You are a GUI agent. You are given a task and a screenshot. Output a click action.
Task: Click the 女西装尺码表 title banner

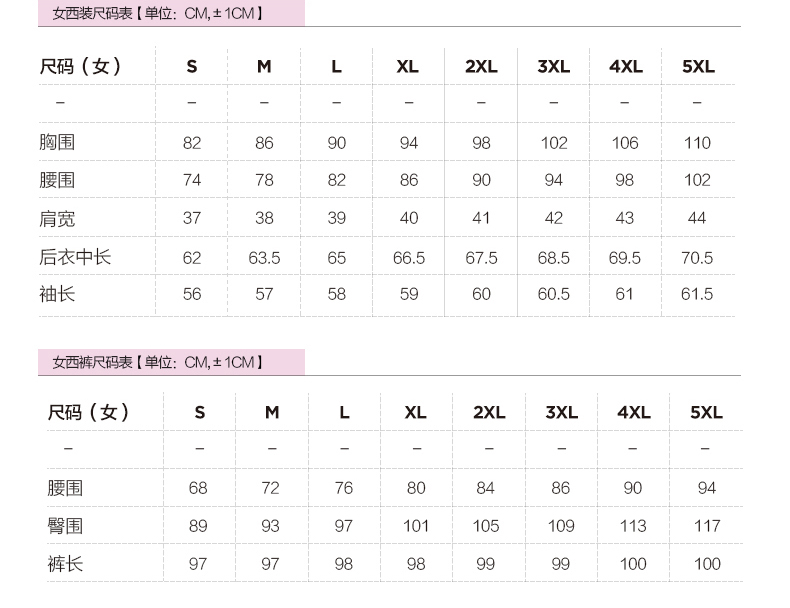(158, 13)
